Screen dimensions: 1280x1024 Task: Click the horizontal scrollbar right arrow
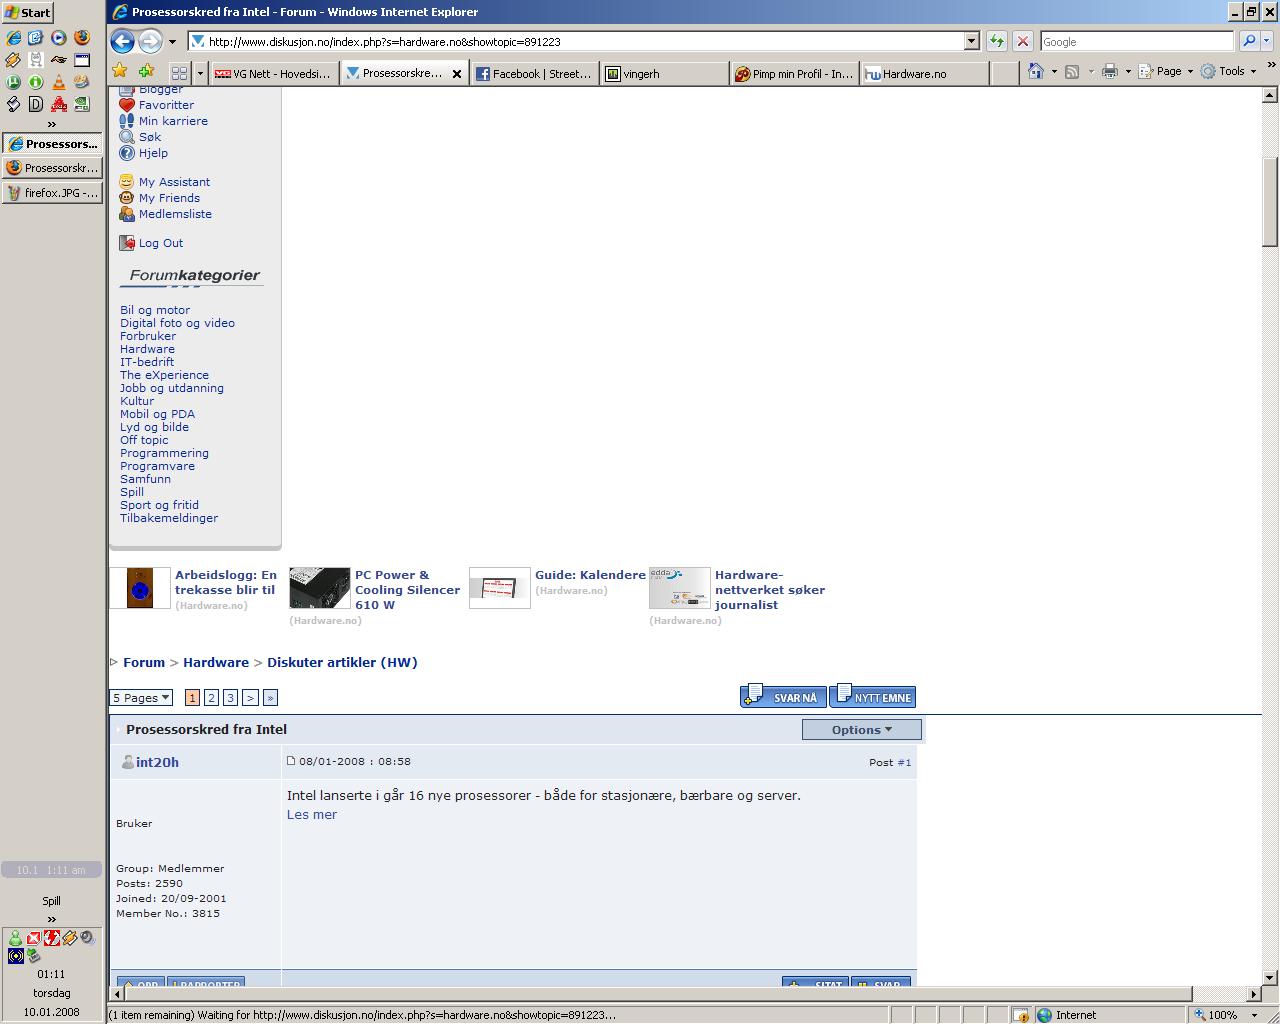click(x=1254, y=994)
